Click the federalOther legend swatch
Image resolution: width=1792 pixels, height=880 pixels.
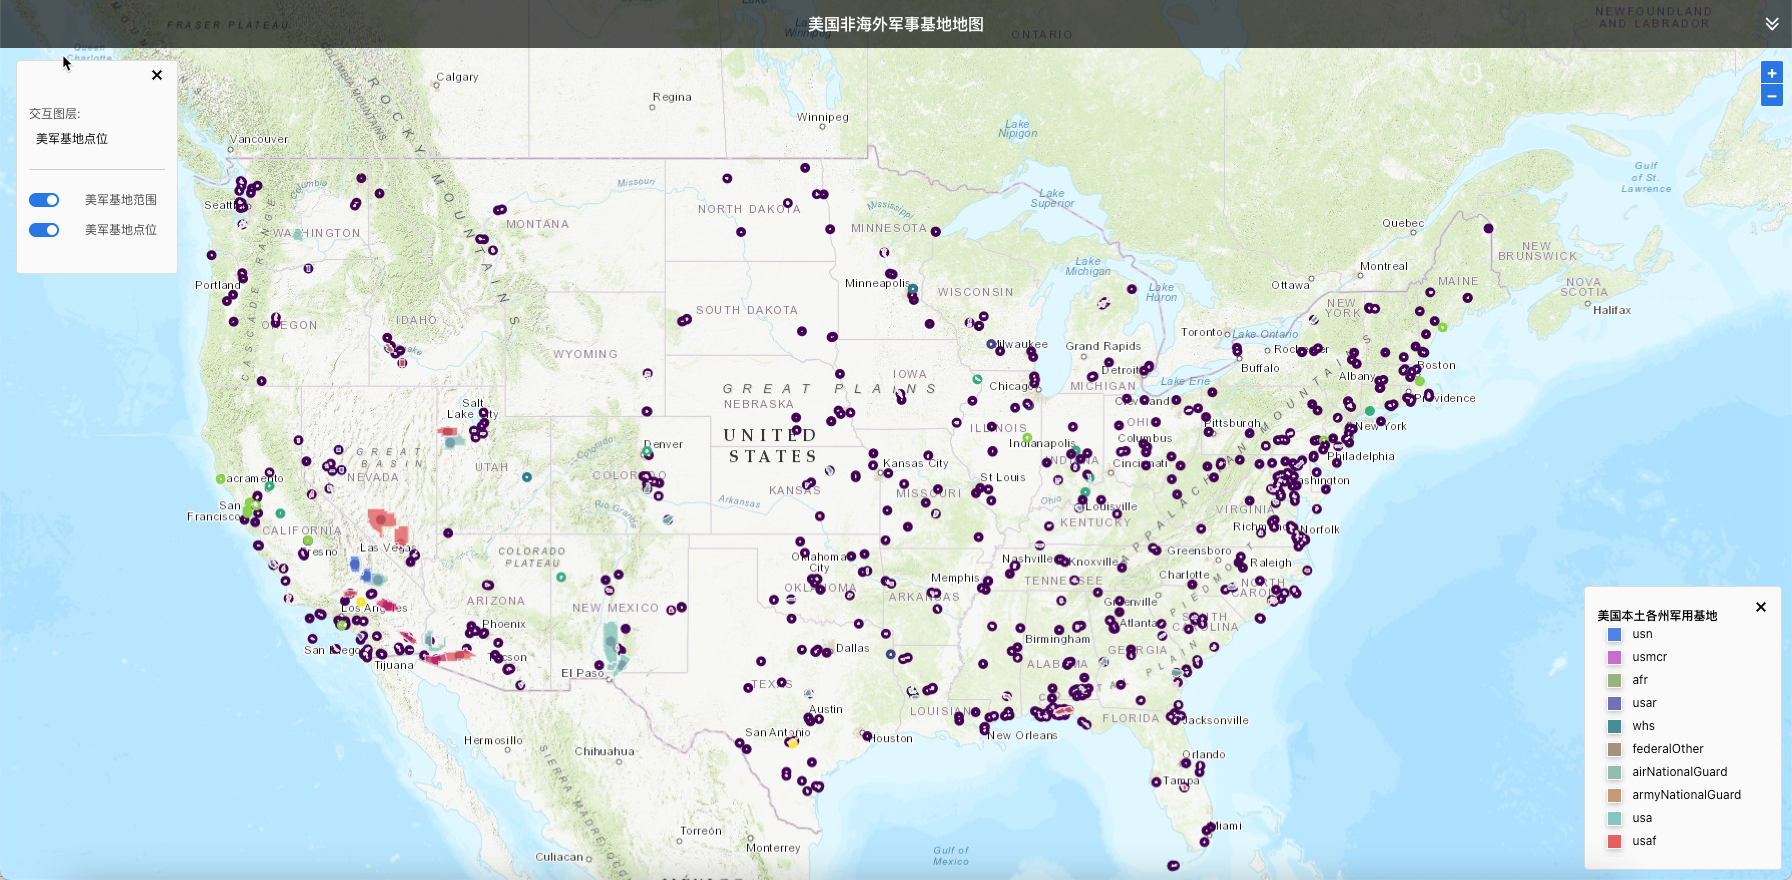tap(1614, 749)
